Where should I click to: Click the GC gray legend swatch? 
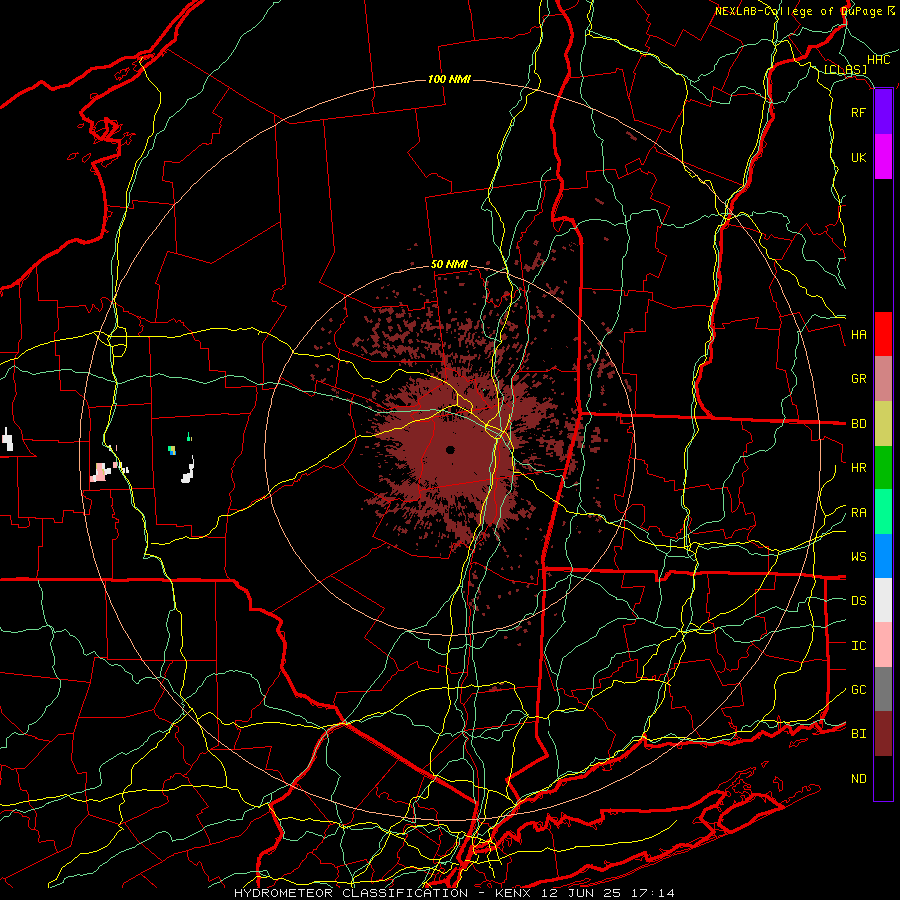(x=883, y=689)
